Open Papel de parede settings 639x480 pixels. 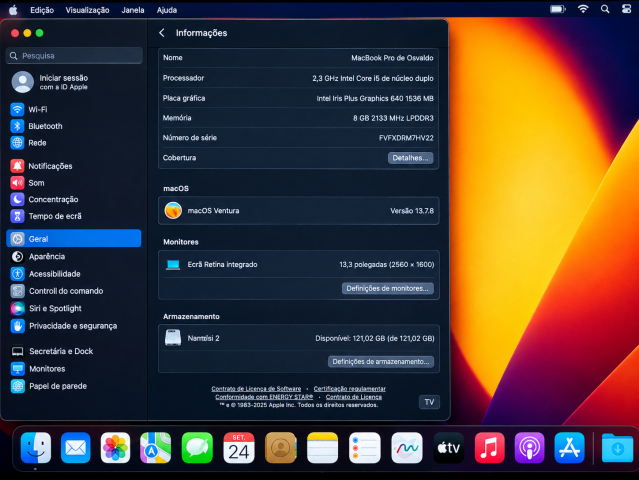point(74,386)
